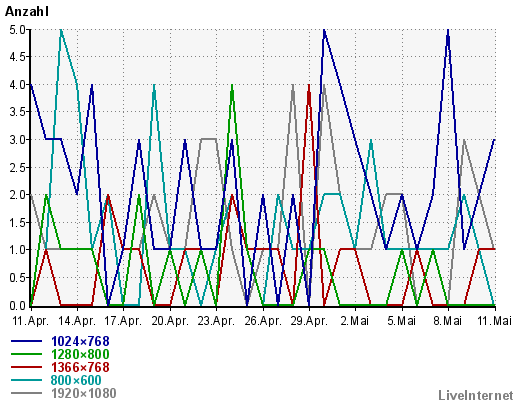Viewport: 520px width, 405px height.
Task: Click the green 1280×800 peak at 24.Apr.
Action: coord(232,86)
